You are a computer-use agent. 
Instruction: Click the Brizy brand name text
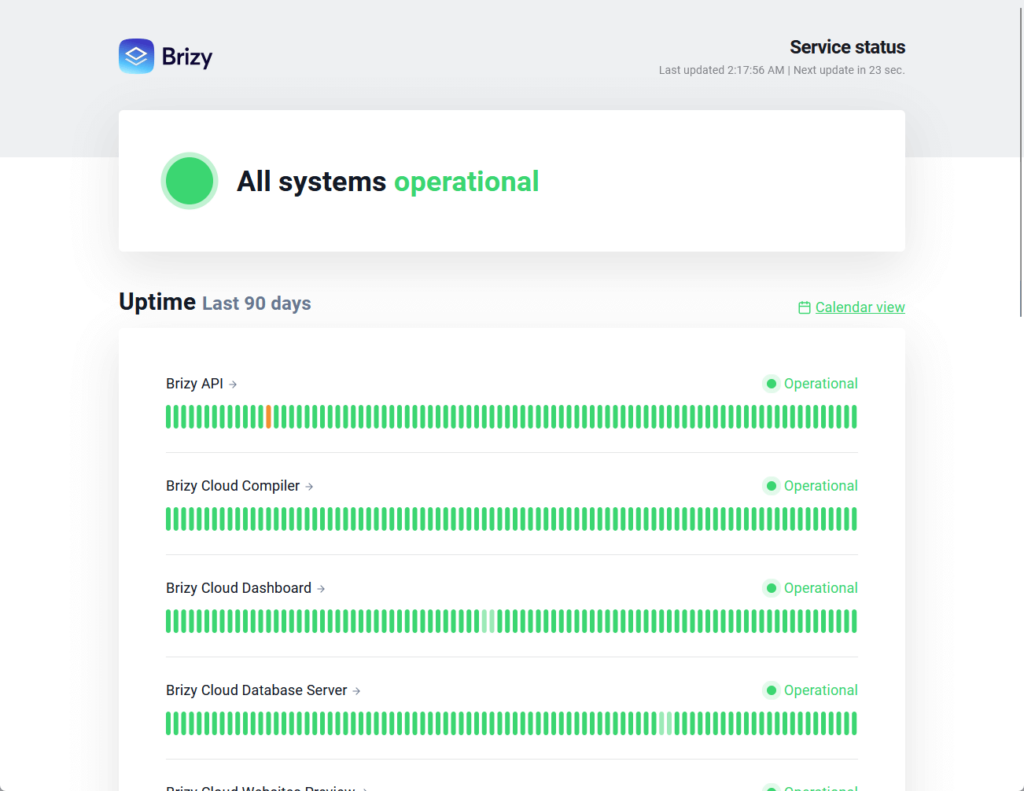pos(187,57)
